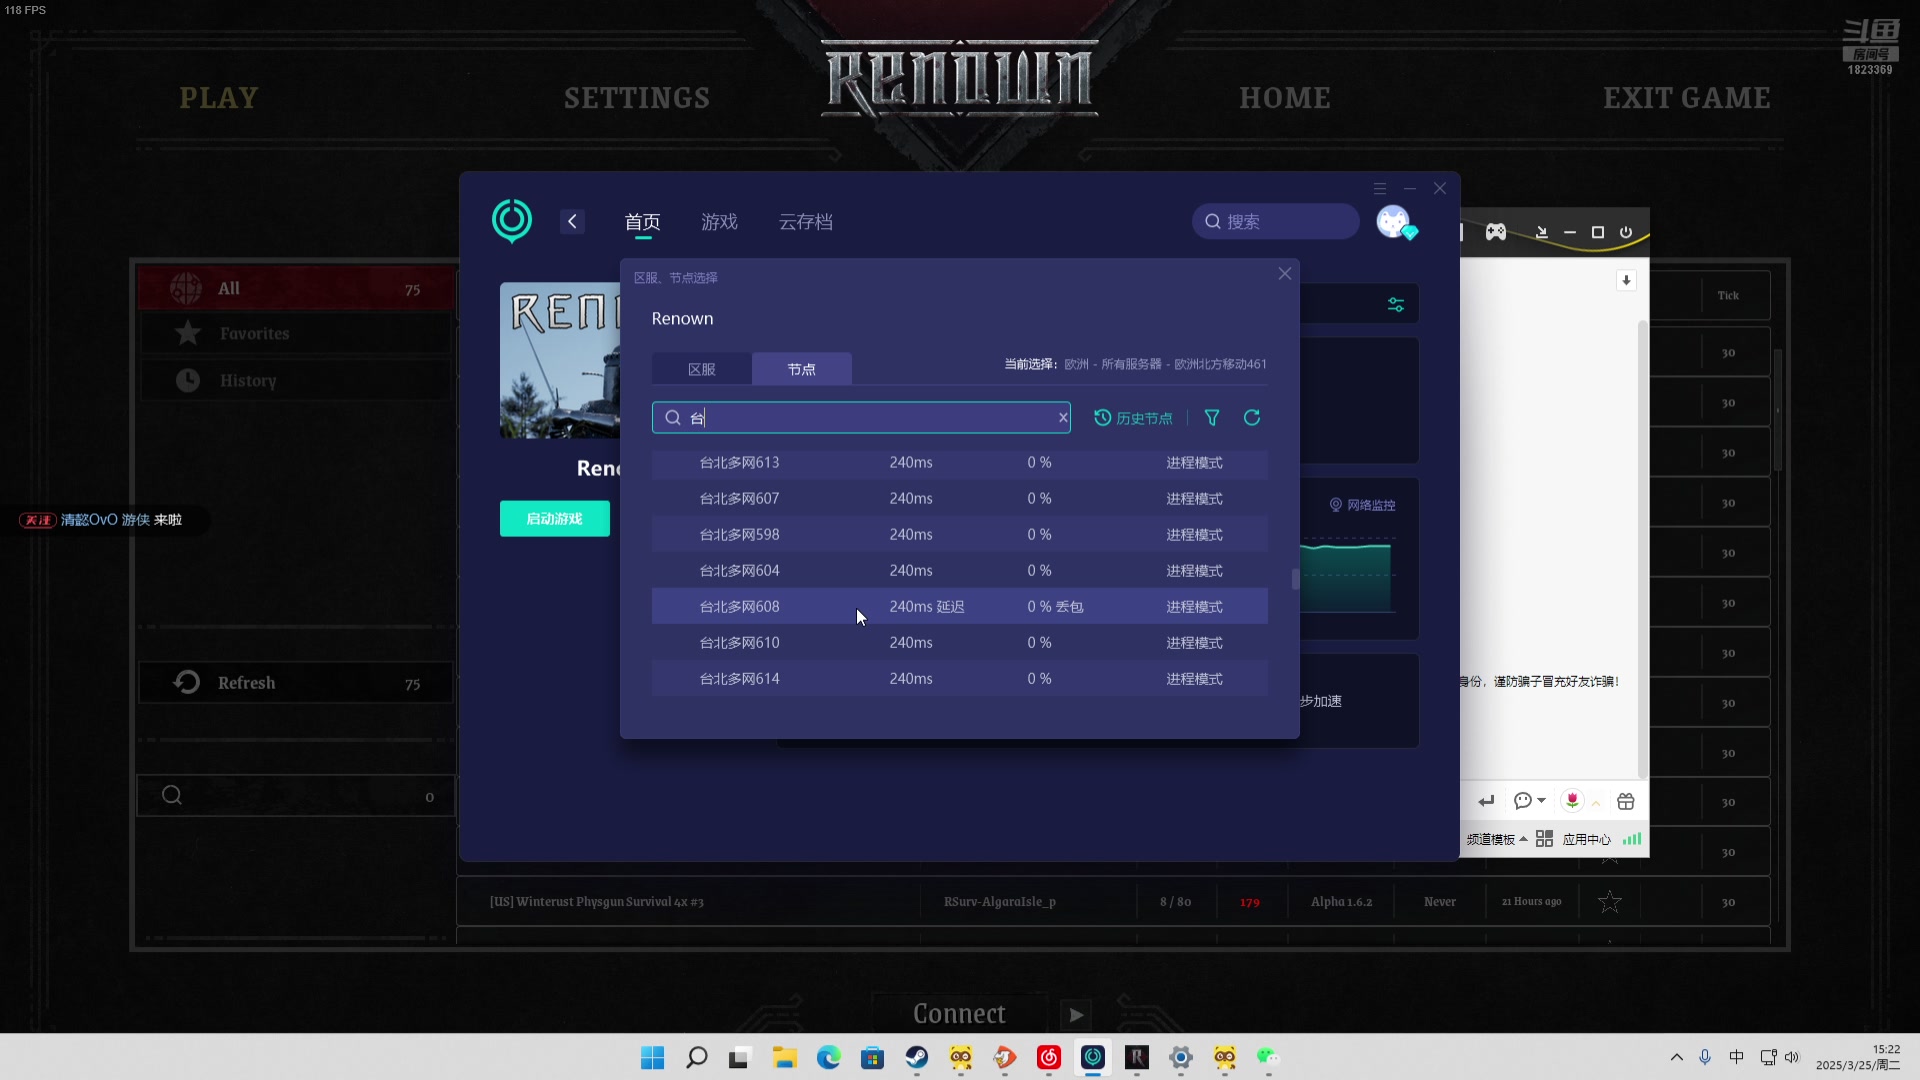Click 进程模式 in the 台北多网613 row

[x=1194, y=463]
